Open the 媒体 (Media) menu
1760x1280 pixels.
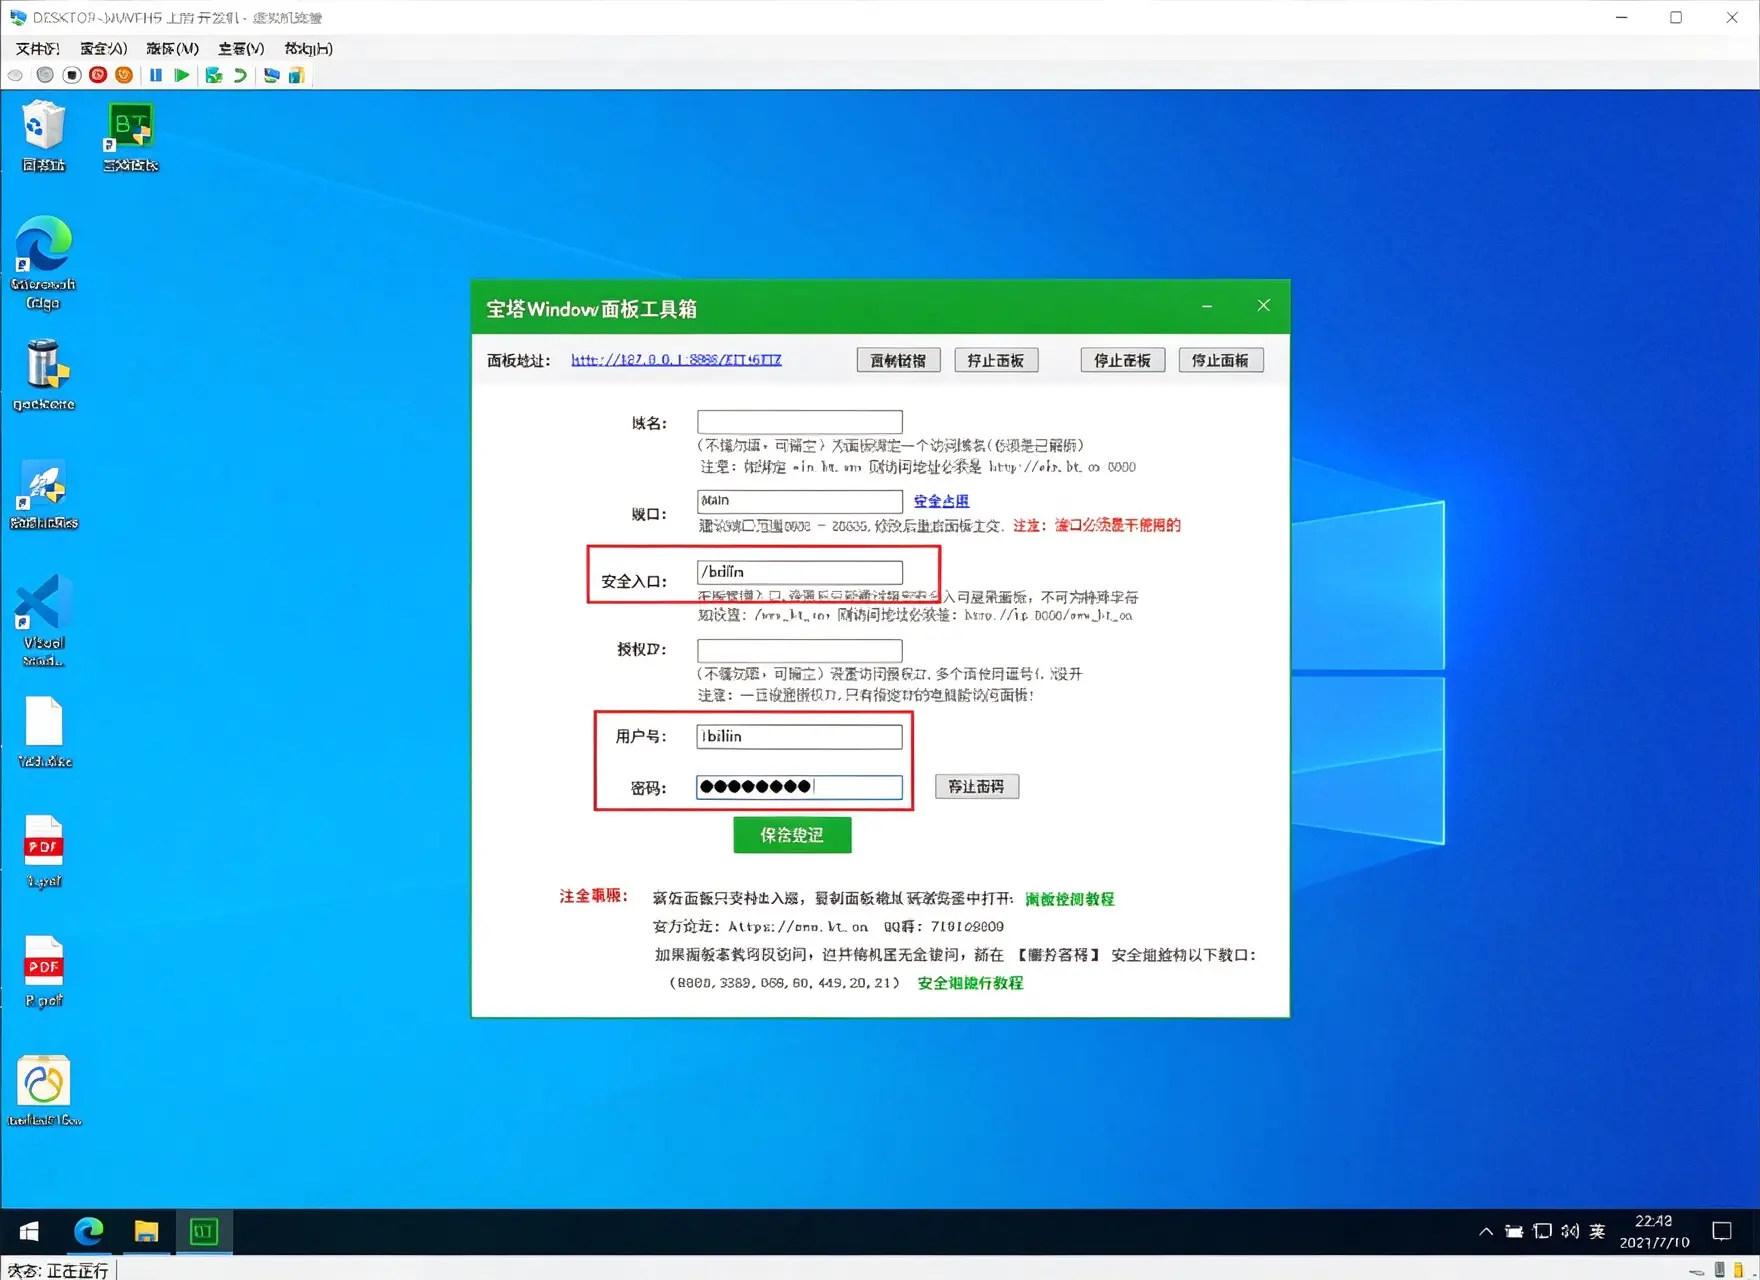tap(172, 48)
